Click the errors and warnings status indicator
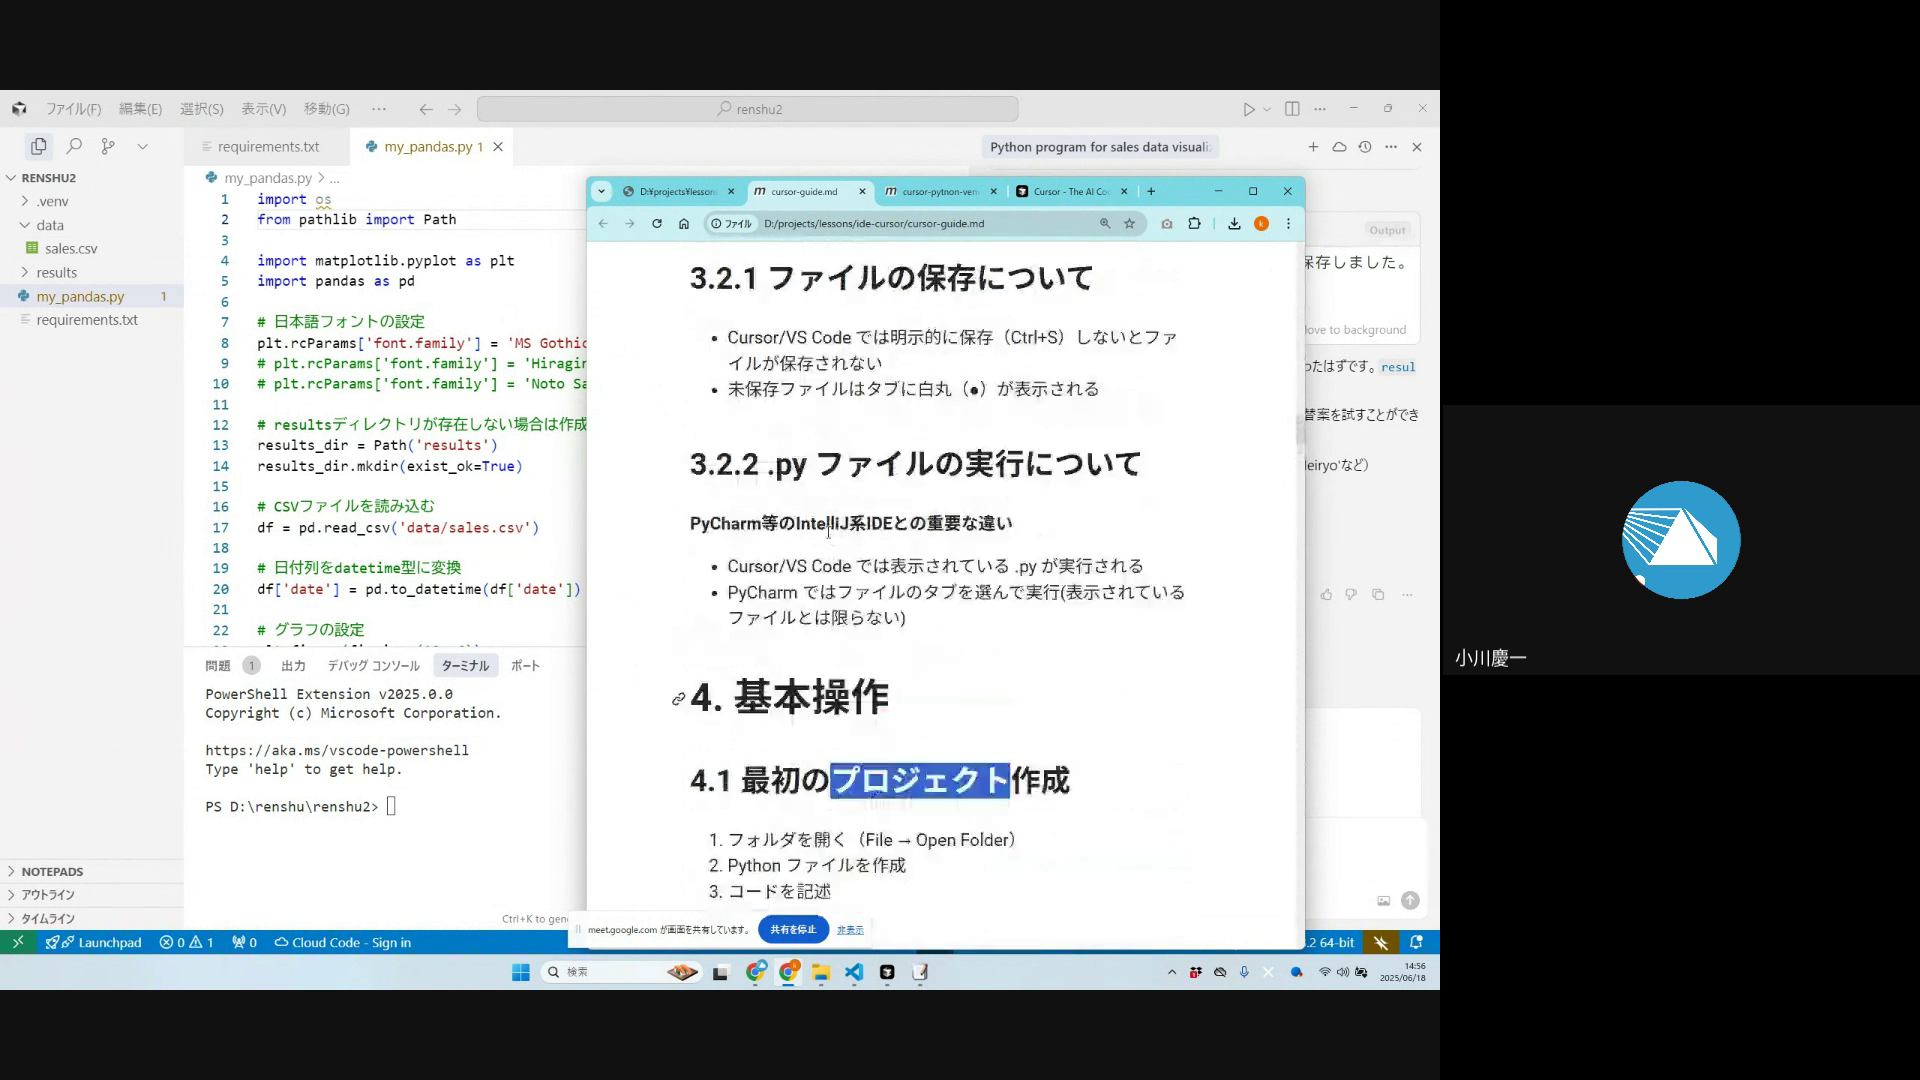Screen dimensions: 1920x1080 pyautogui.click(x=186, y=942)
